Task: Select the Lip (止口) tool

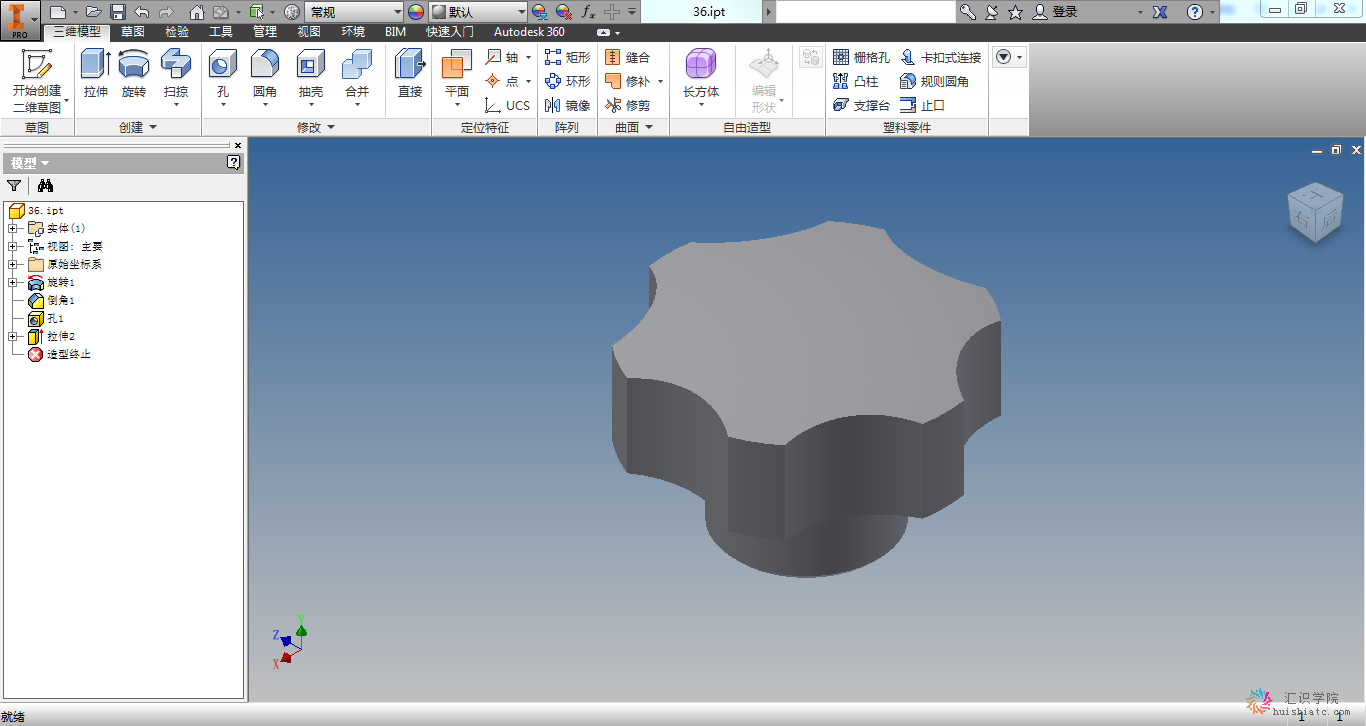Action: (x=922, y=105)
